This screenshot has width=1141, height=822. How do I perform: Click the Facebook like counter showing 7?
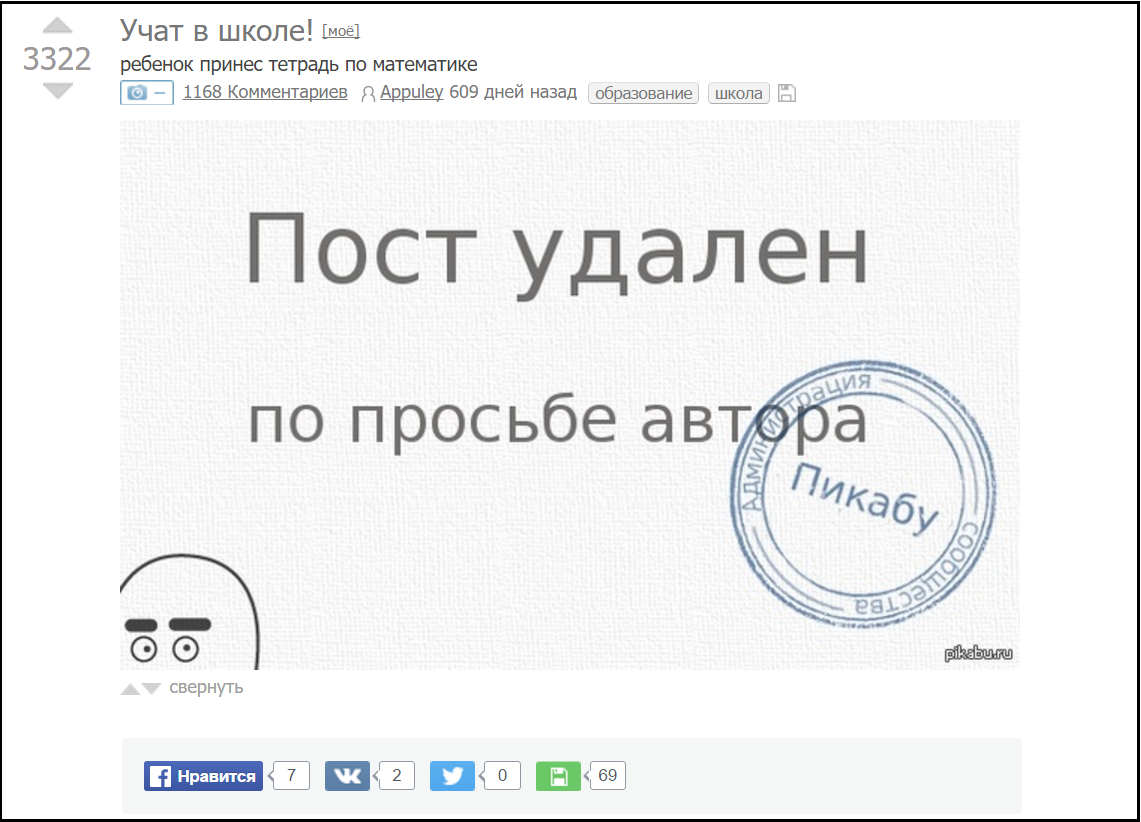tap(290, 775)
